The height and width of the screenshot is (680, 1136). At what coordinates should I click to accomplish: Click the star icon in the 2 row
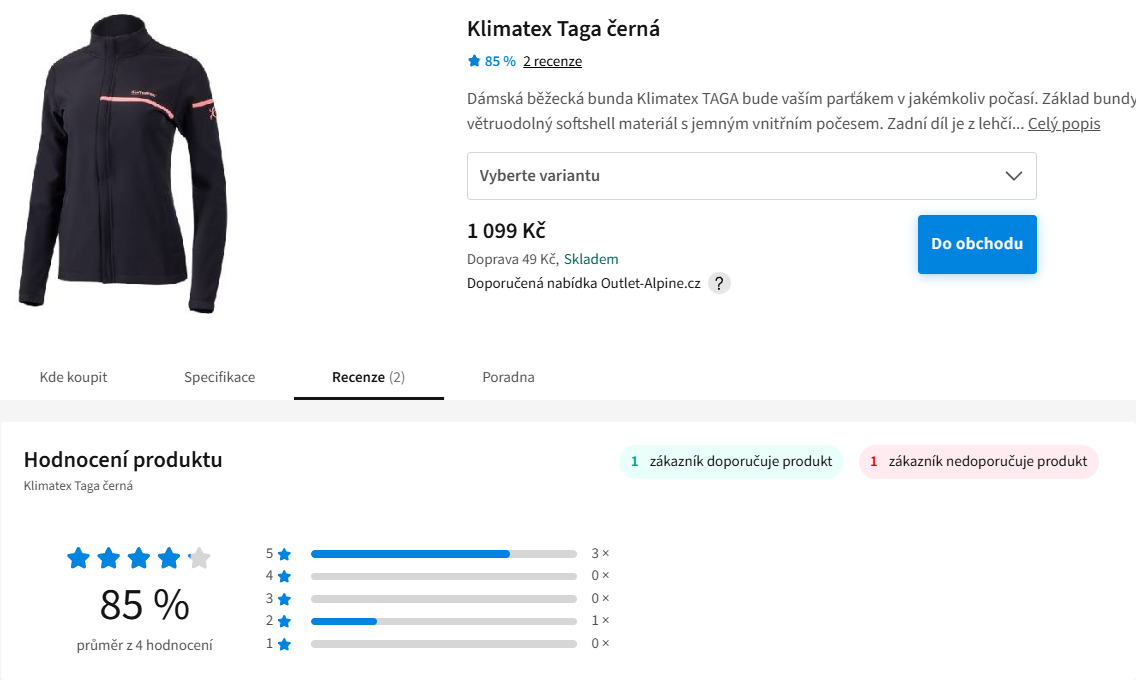(284, 621)
